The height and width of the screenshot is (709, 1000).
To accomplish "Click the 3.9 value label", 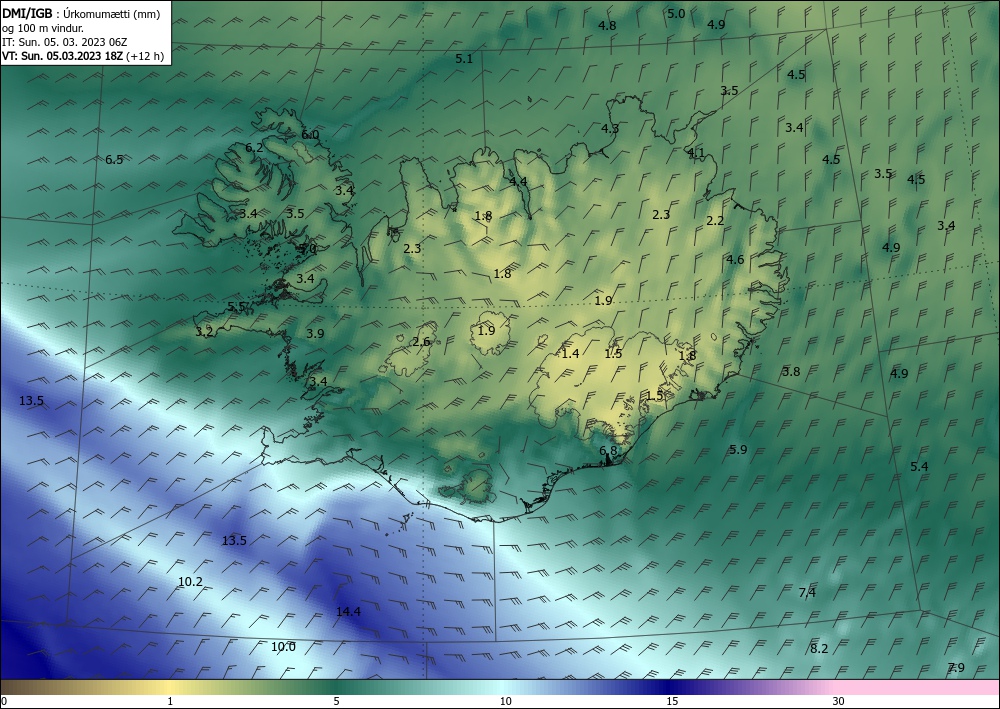I will (315, 333).
